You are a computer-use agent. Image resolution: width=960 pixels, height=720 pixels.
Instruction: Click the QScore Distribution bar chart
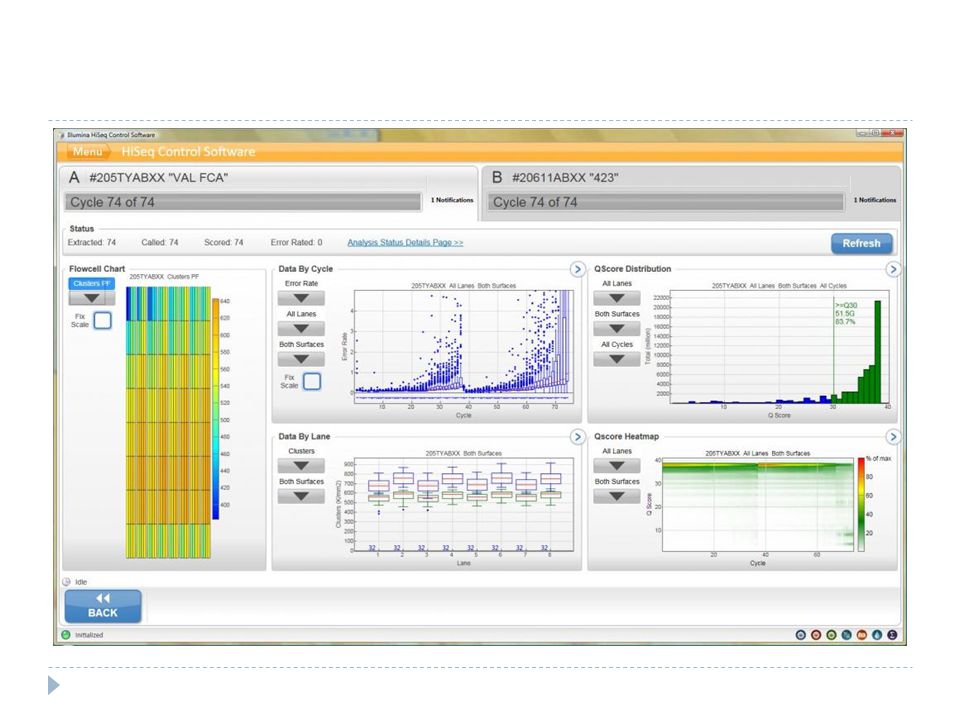click(779, 347)
